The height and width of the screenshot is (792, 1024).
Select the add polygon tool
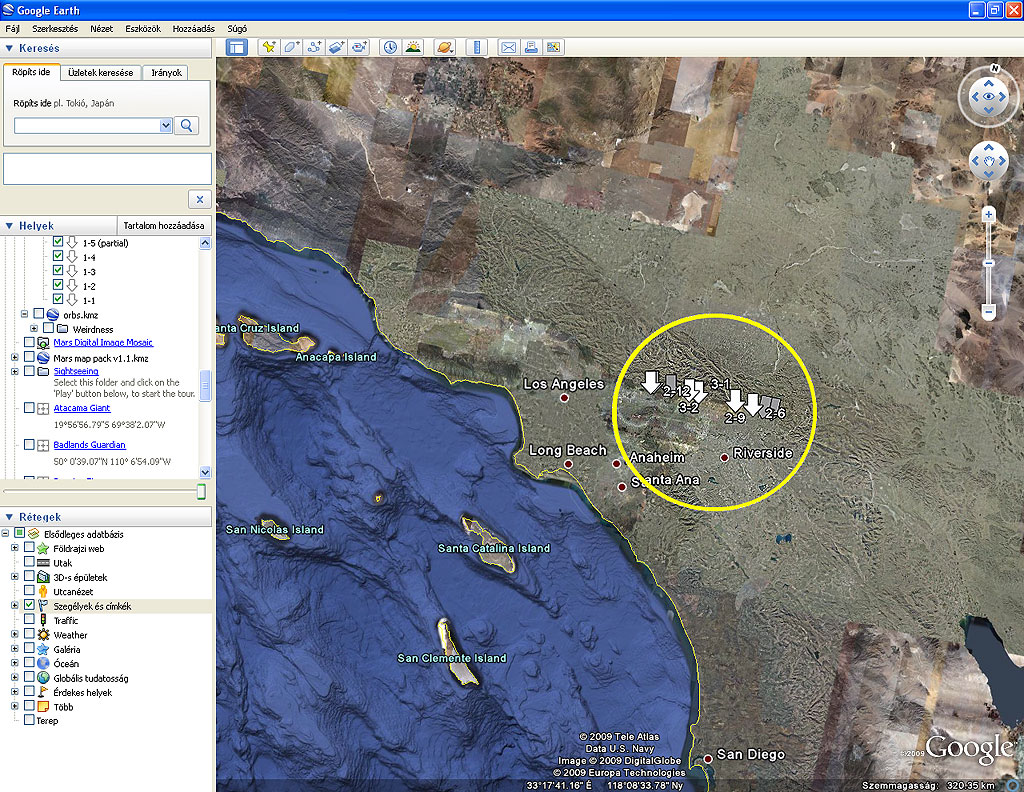click(291, 47)
